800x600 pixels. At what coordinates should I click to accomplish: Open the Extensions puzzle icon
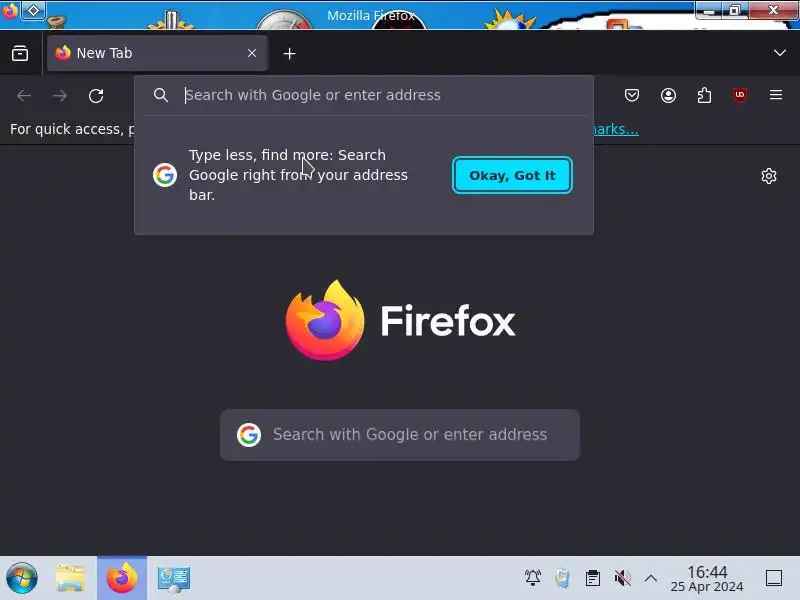click(x=704, y=95)
